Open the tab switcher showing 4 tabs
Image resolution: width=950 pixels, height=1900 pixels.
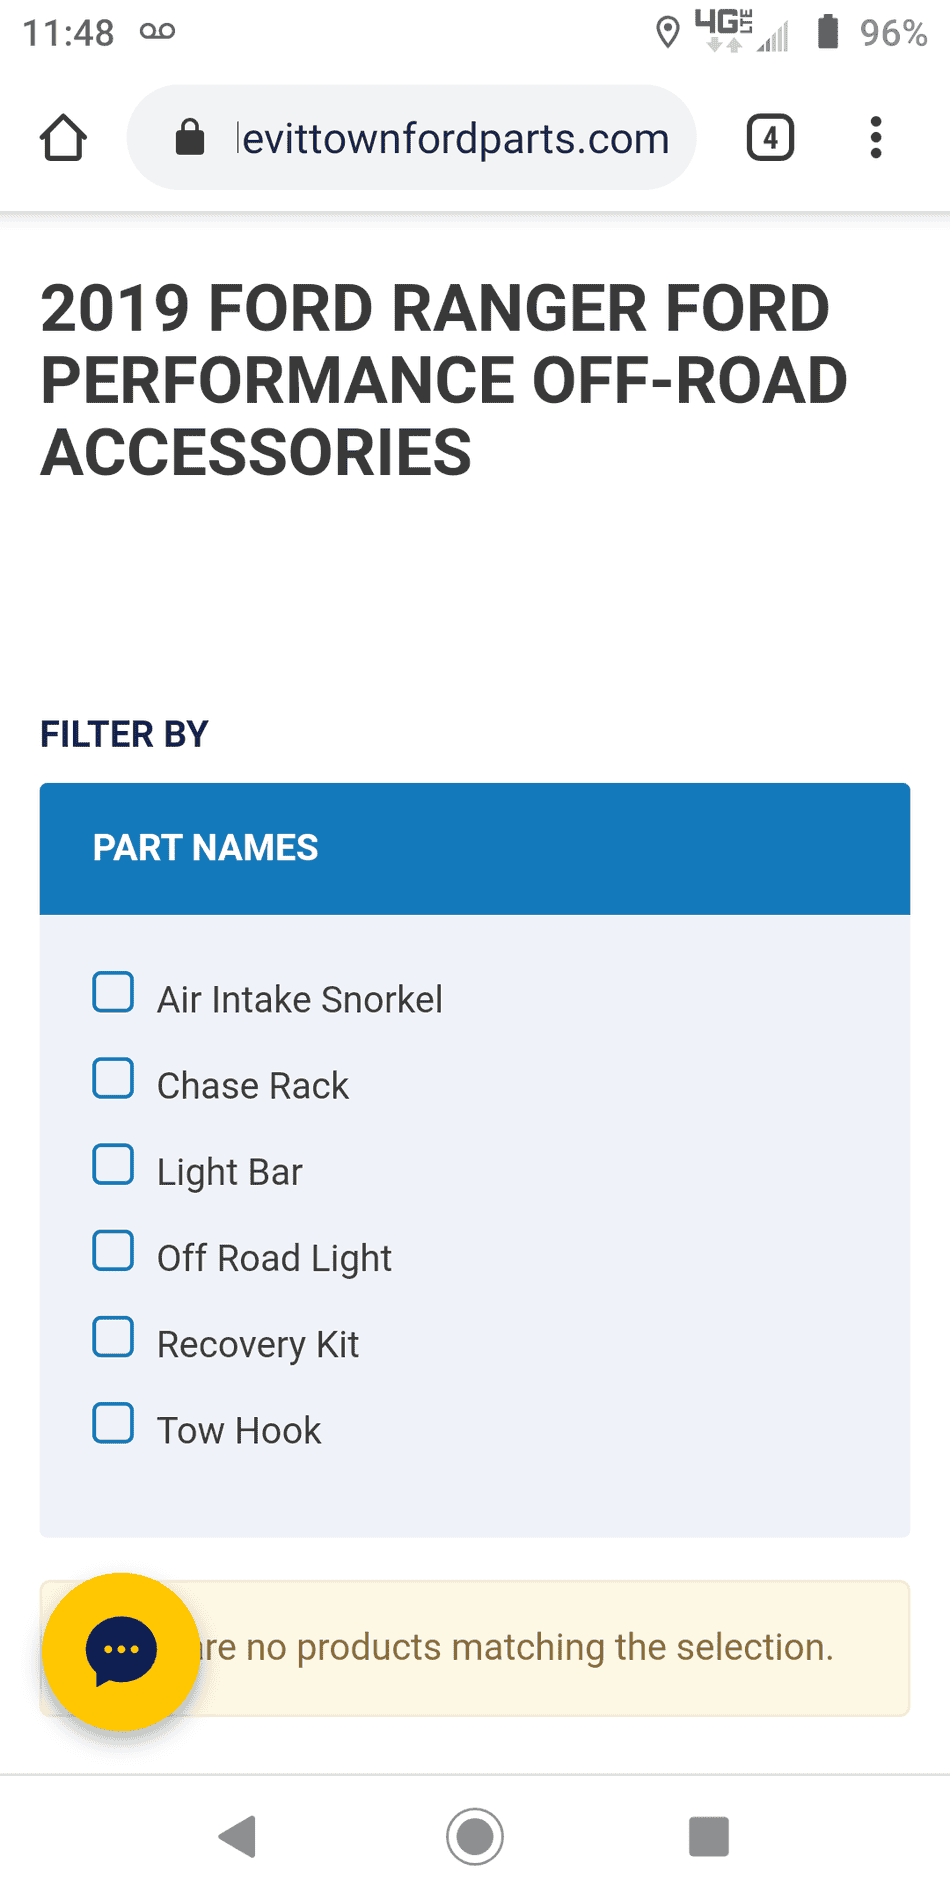pyautogui.click(x=770, y=138)
